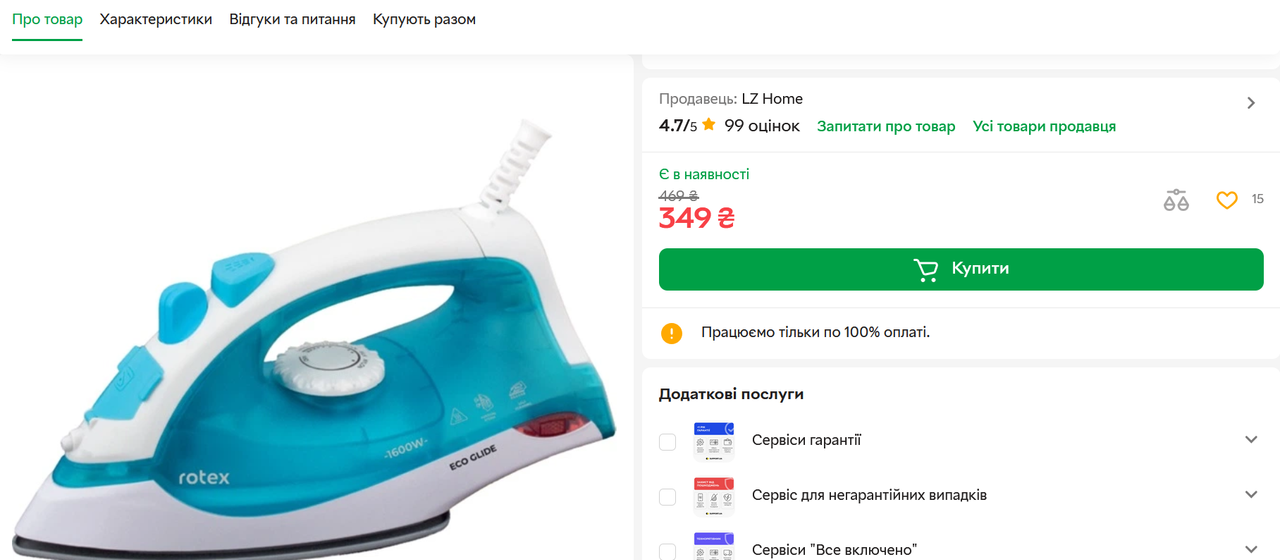1280x560 pixels.
Task: Open seller LZ Home details arrow
Action: [x=1251, y=103]
